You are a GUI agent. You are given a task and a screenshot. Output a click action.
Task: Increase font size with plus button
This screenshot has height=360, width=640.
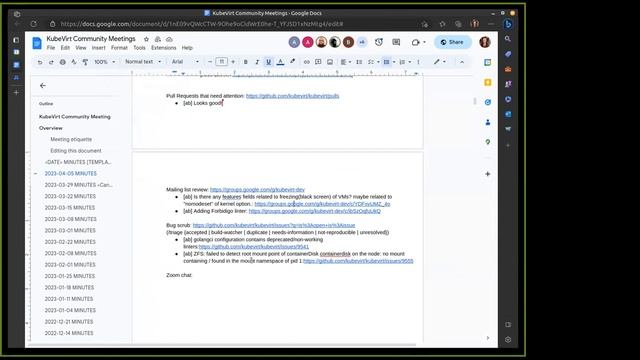[233, 62]
